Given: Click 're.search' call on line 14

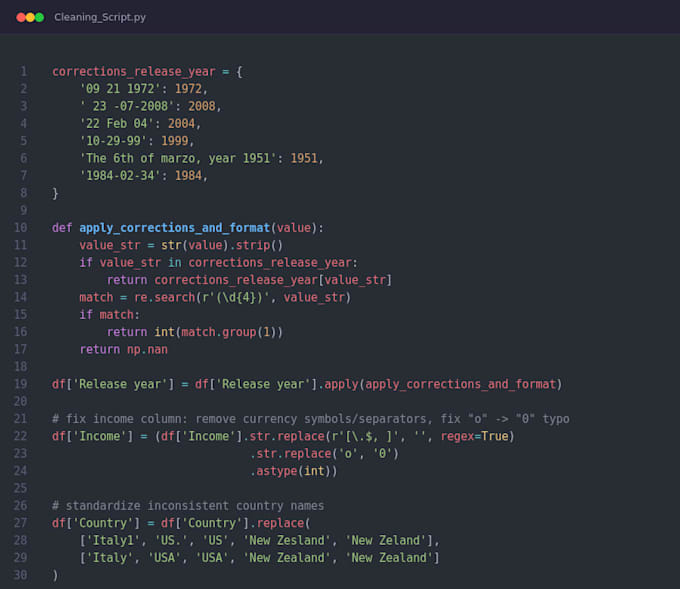Looking at the screenshot, I should [164, 297].
